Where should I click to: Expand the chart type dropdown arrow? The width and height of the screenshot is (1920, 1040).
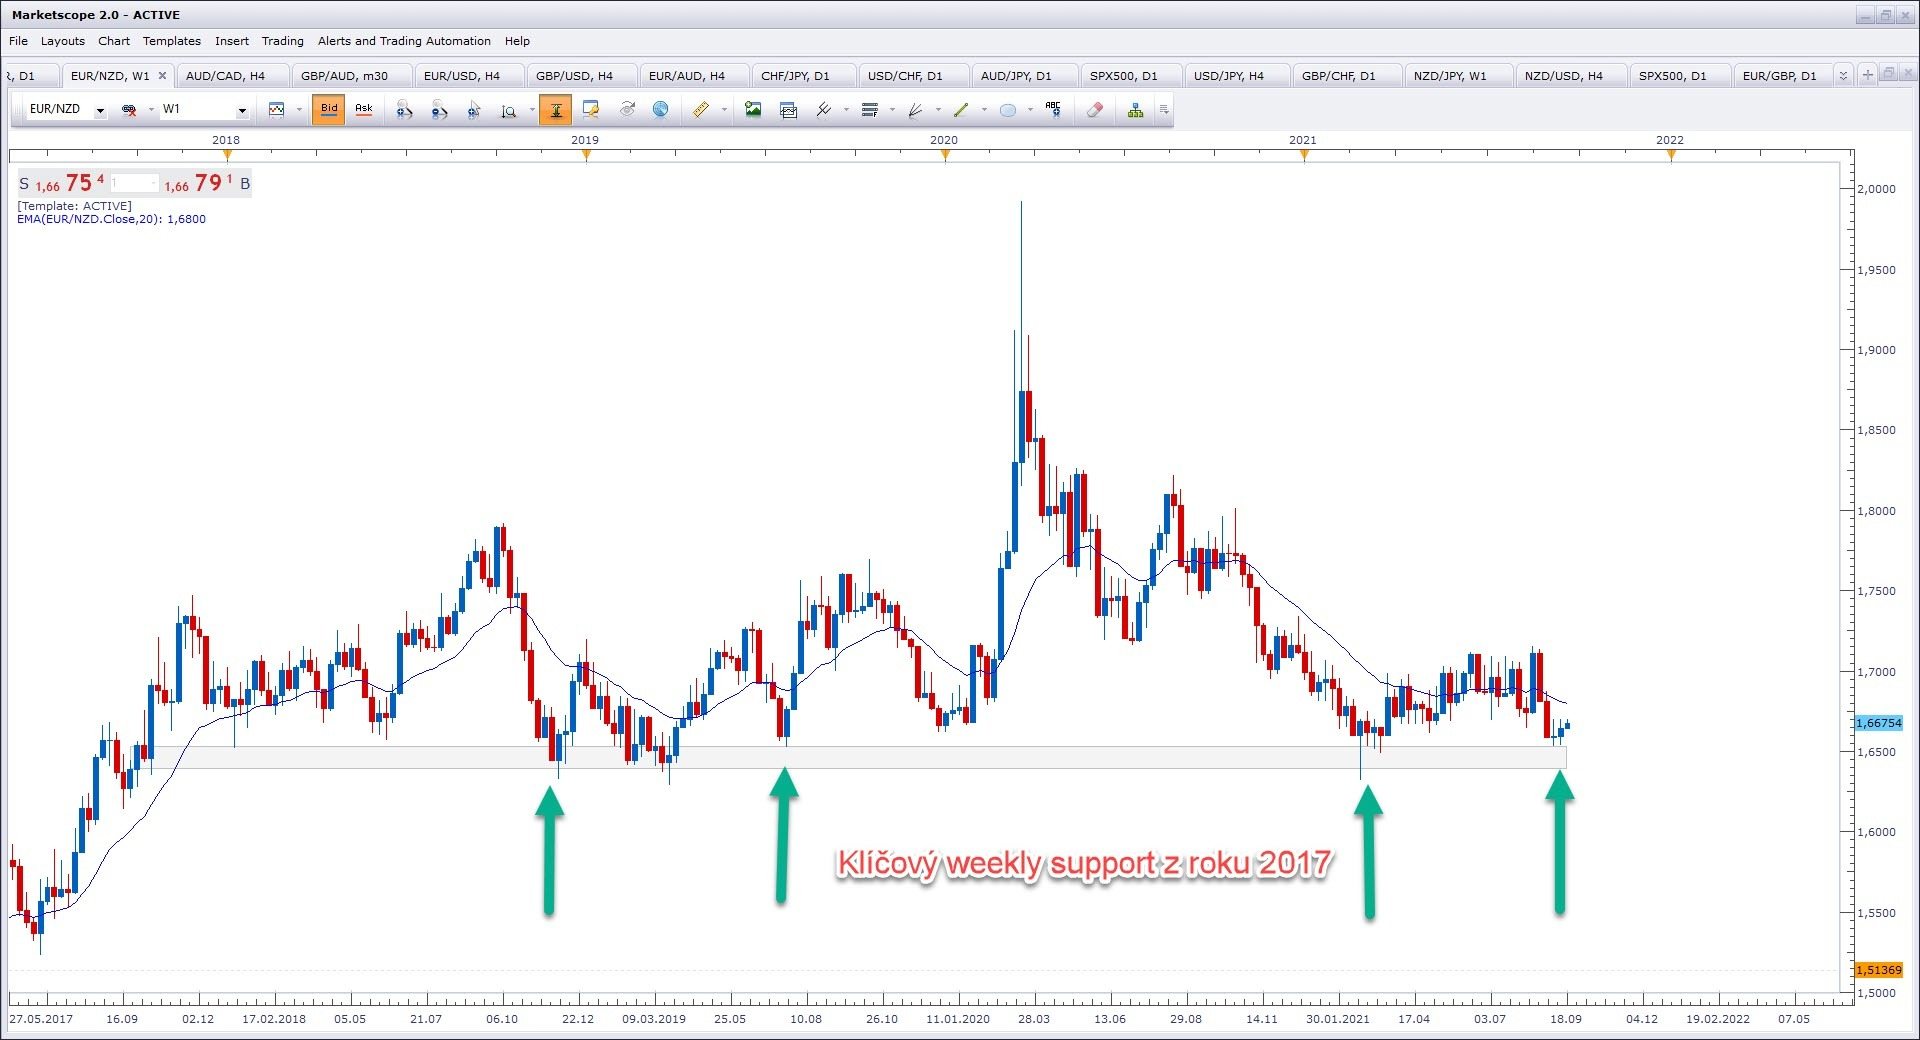pos(299,110)
